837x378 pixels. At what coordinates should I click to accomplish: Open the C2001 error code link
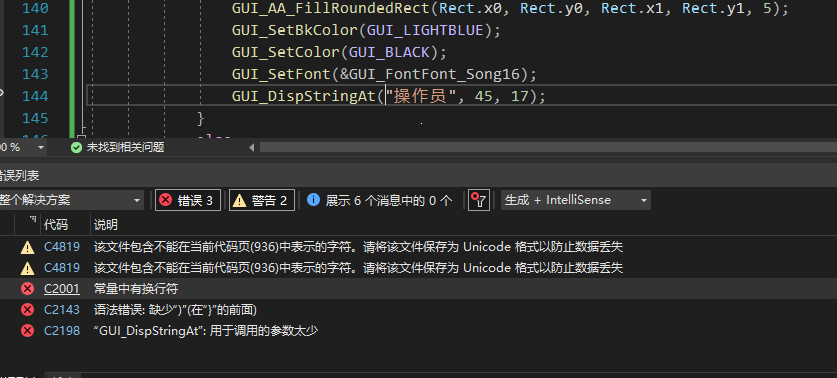tap(62, 289)
